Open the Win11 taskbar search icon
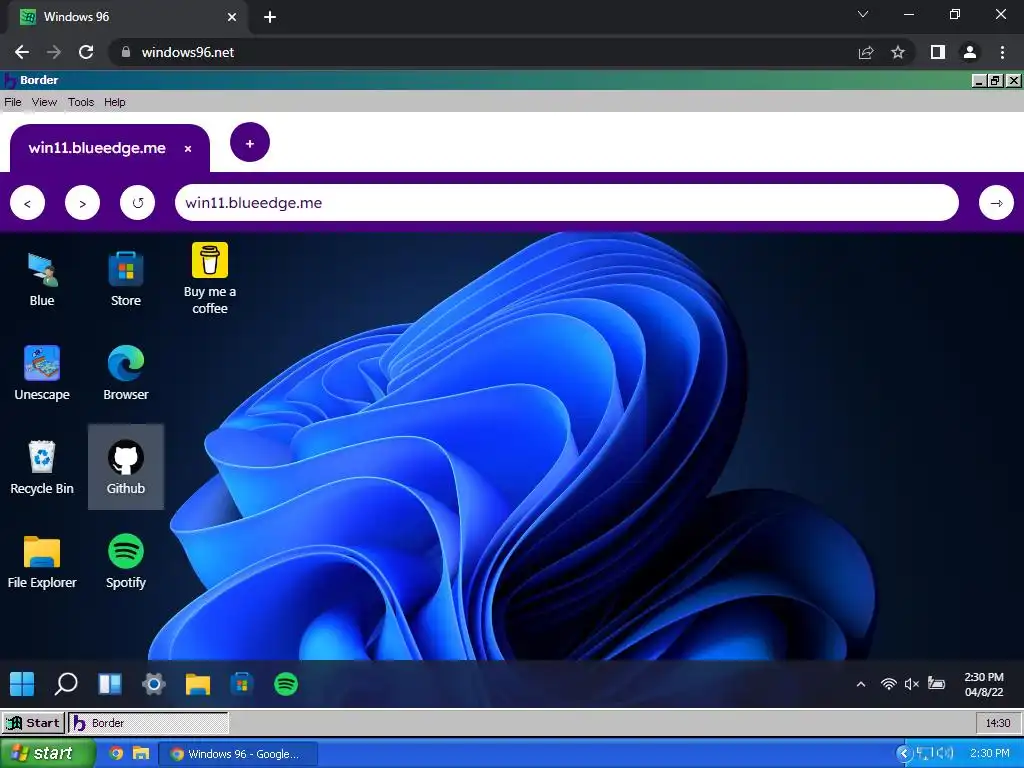The image size is (1024, 768). click(66, 684)
